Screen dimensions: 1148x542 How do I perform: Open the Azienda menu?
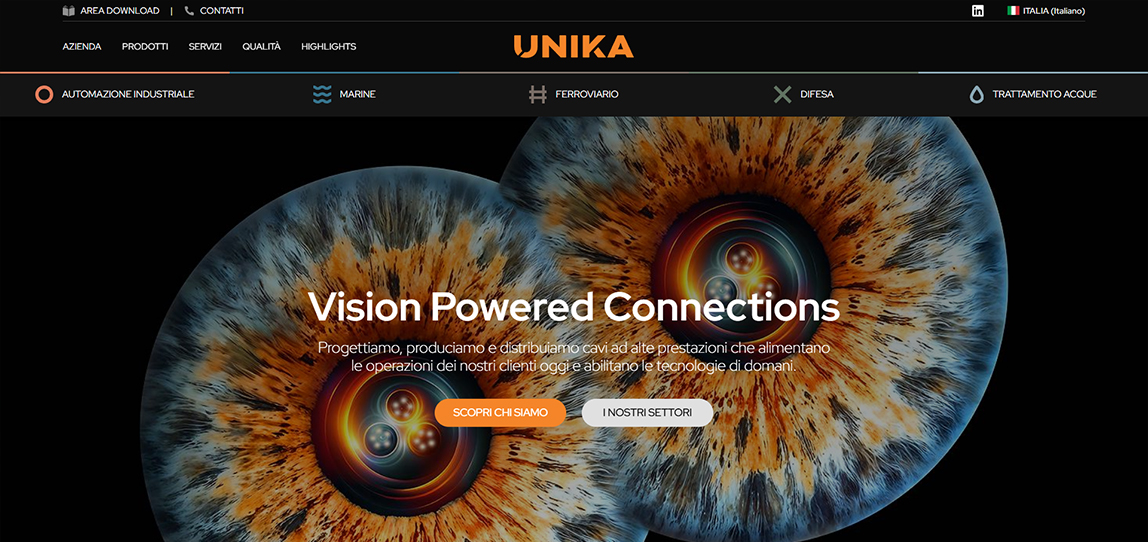[x=82, y=46]
